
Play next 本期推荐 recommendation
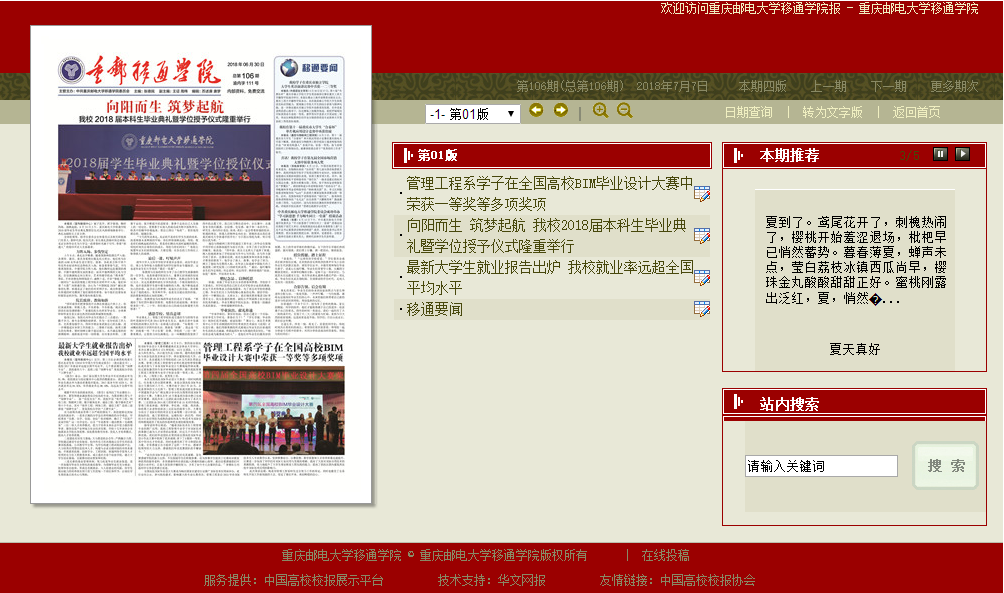pos(962,154)
